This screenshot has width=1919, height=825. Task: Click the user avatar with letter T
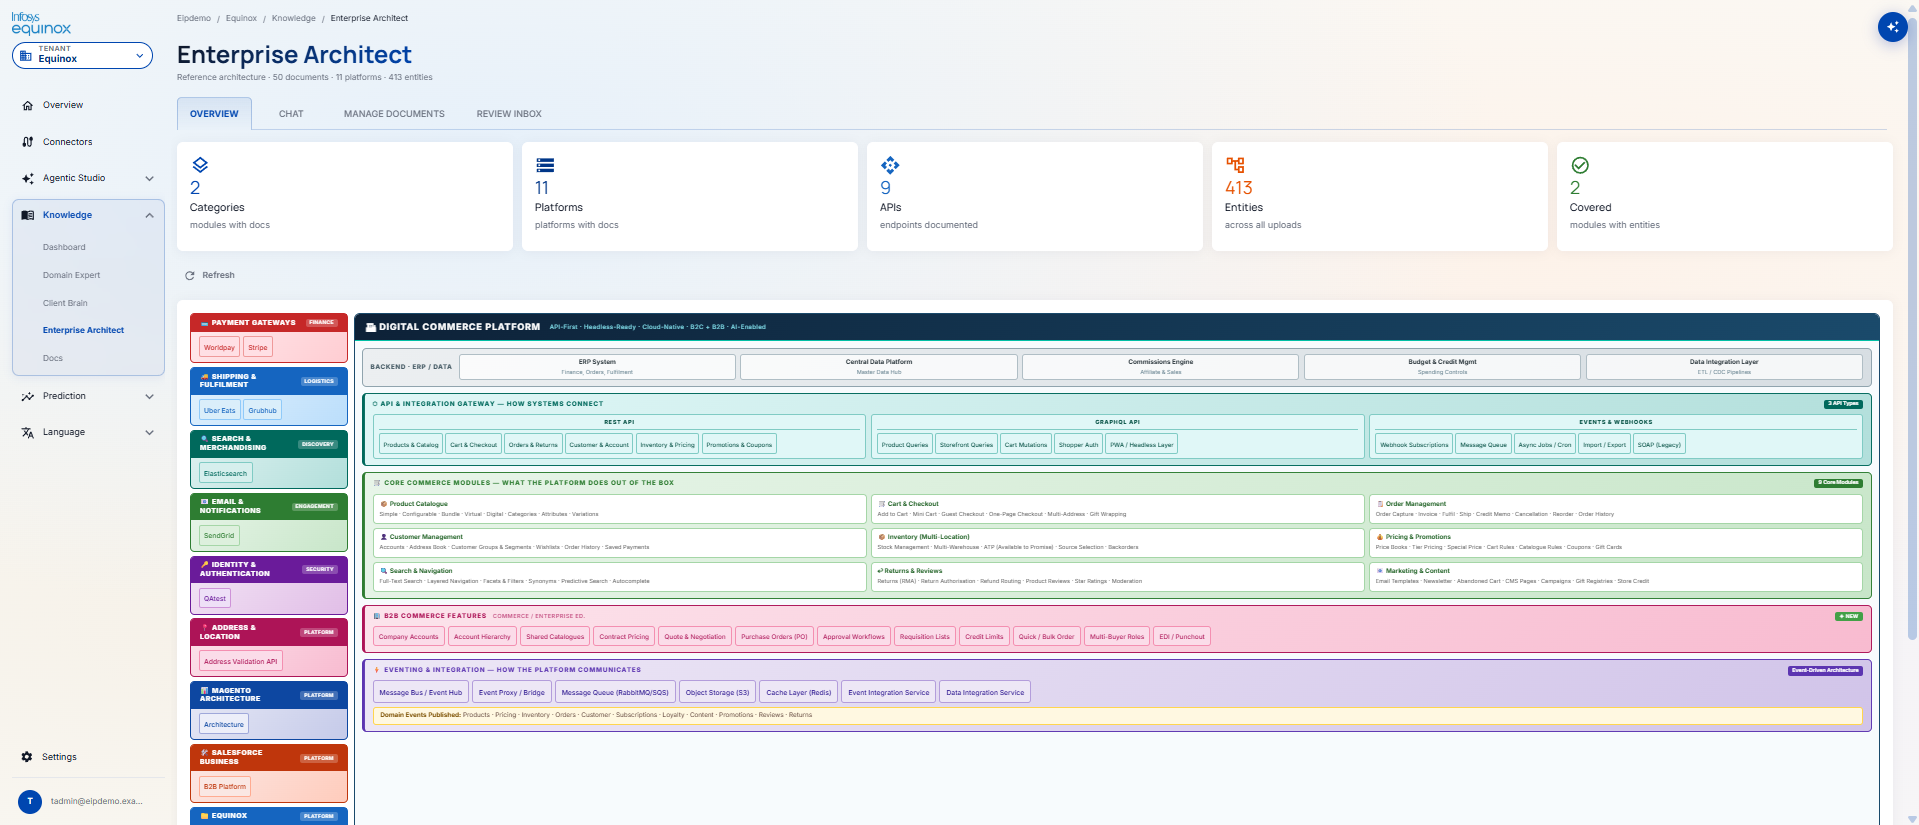(x=30, y=801)
